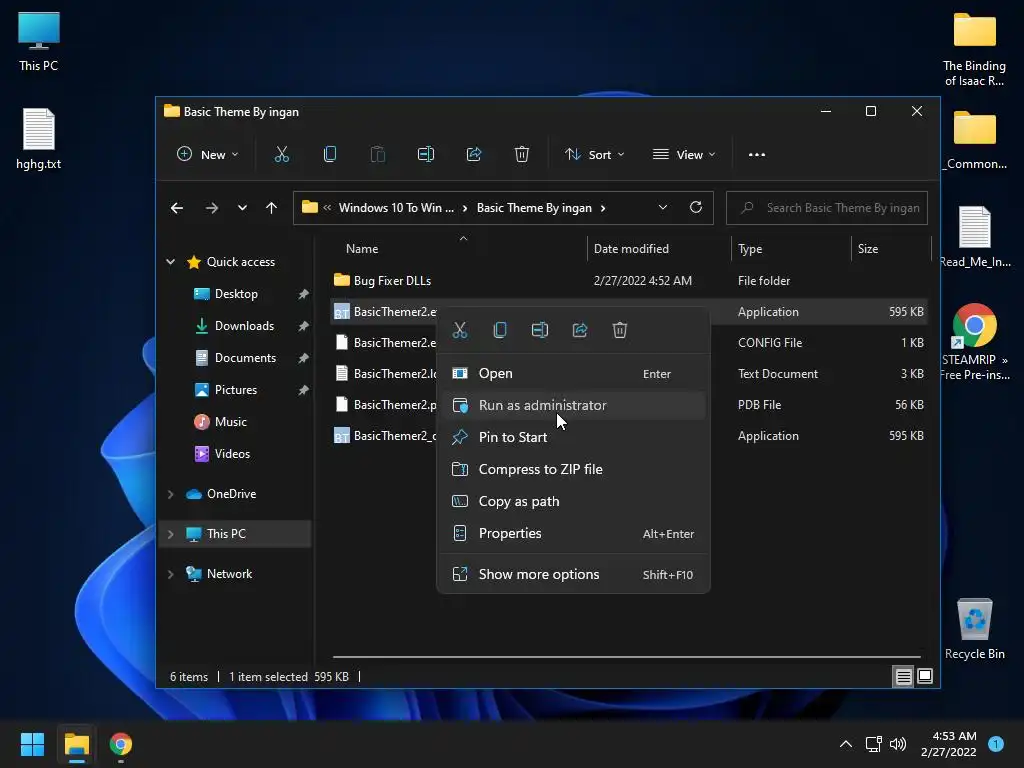This screenshot has width=1024, height=768.
Task: Click the Delete trash icon in Explorer toolbar
Action: [x=521, y=155]
